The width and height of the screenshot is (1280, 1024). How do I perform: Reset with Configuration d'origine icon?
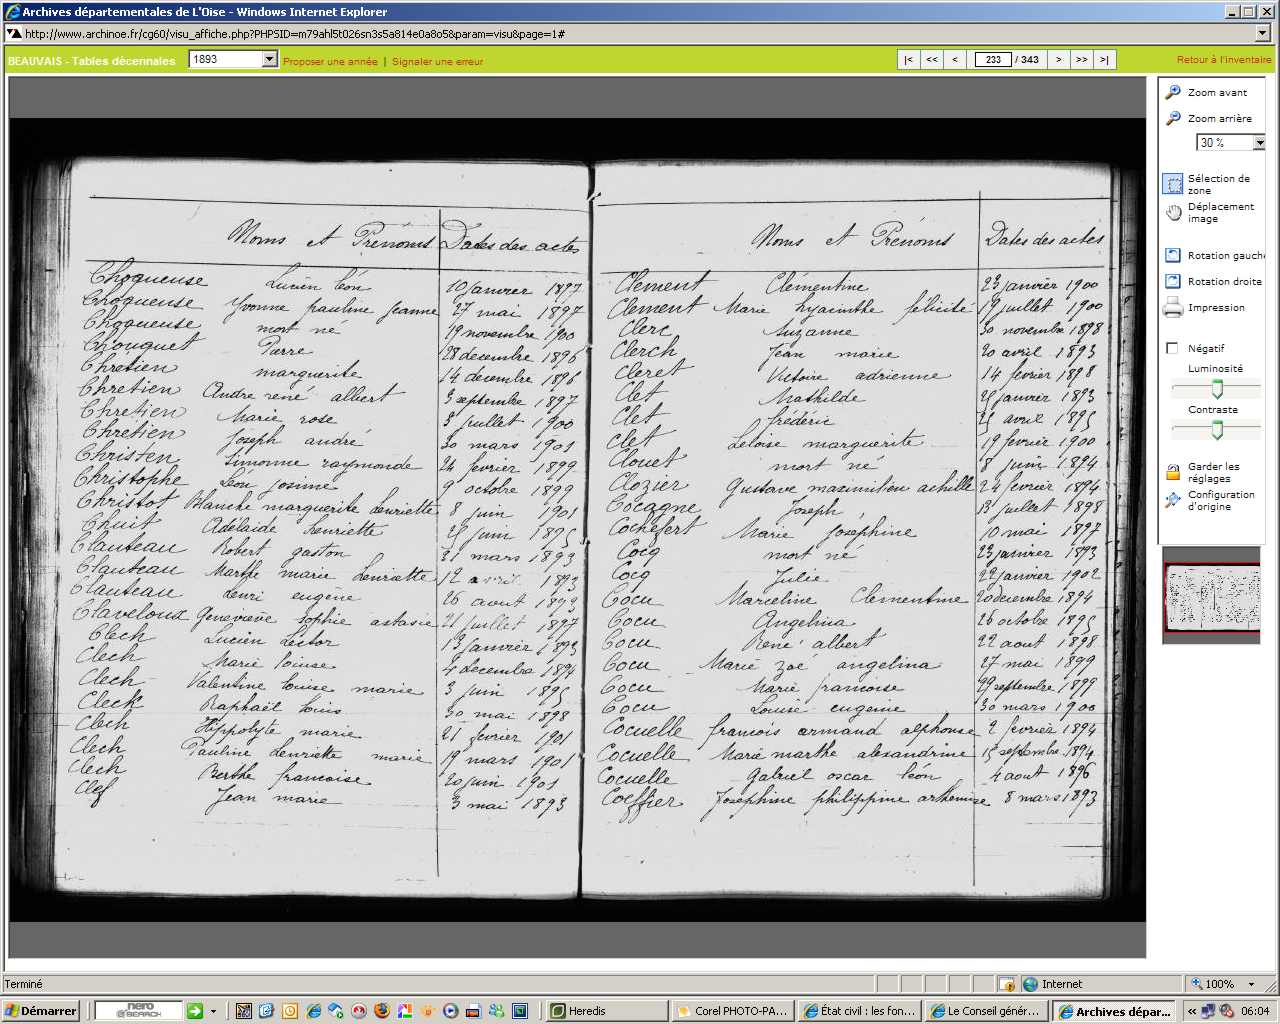(x=1173, y=500)
